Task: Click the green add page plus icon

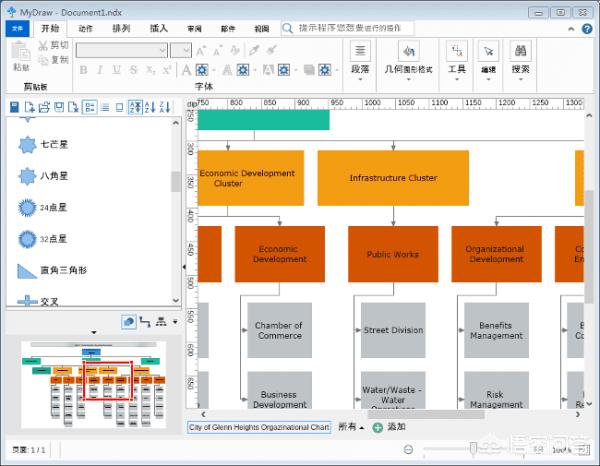Action: (x=378, y=427)
